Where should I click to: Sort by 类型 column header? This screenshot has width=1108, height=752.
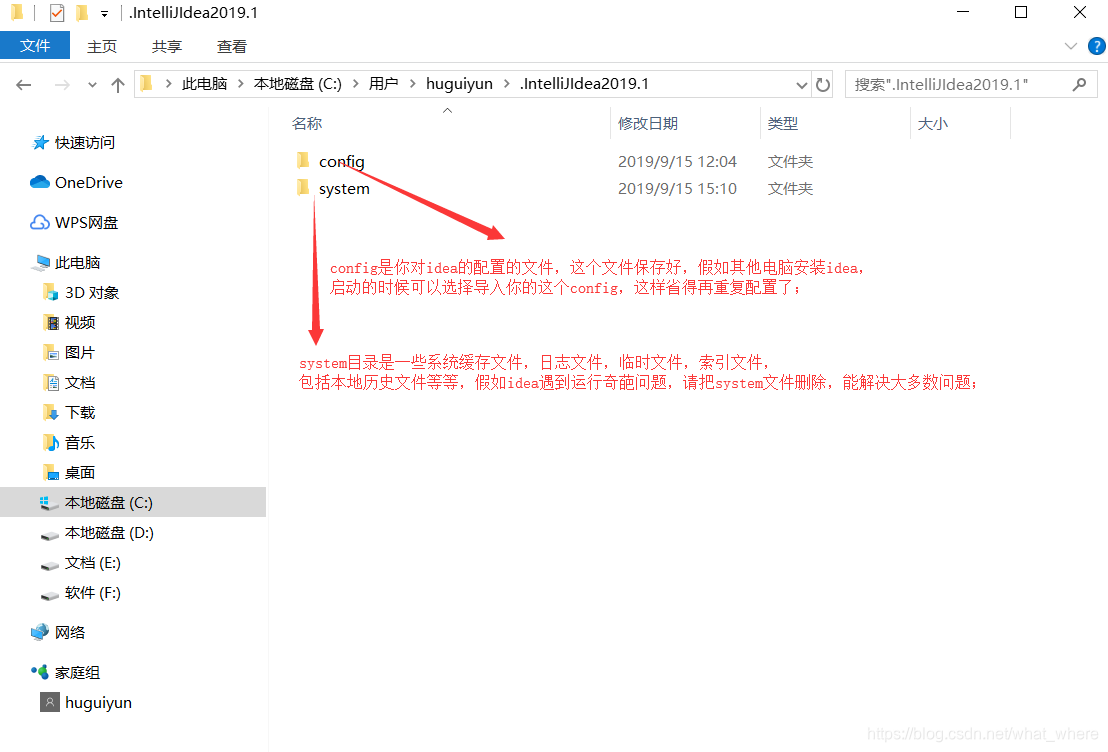click(x=783, y=124)
